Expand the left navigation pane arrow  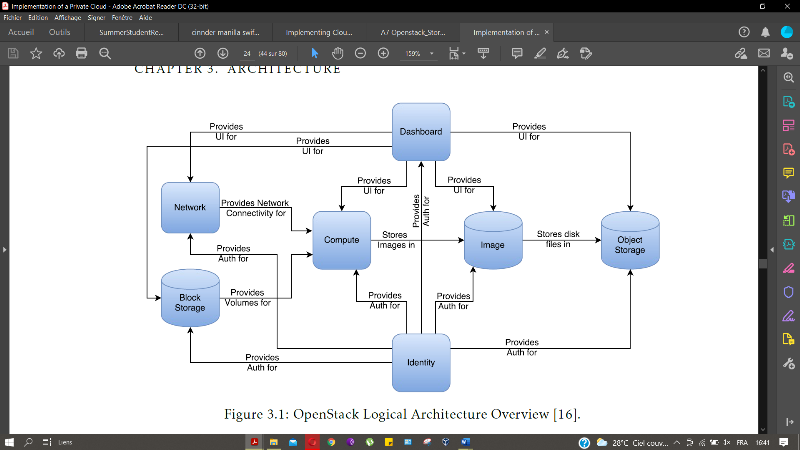tap(4, 249)
